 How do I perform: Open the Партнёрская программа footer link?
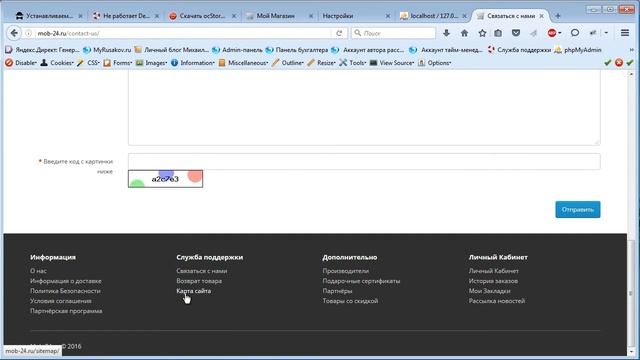66,311
